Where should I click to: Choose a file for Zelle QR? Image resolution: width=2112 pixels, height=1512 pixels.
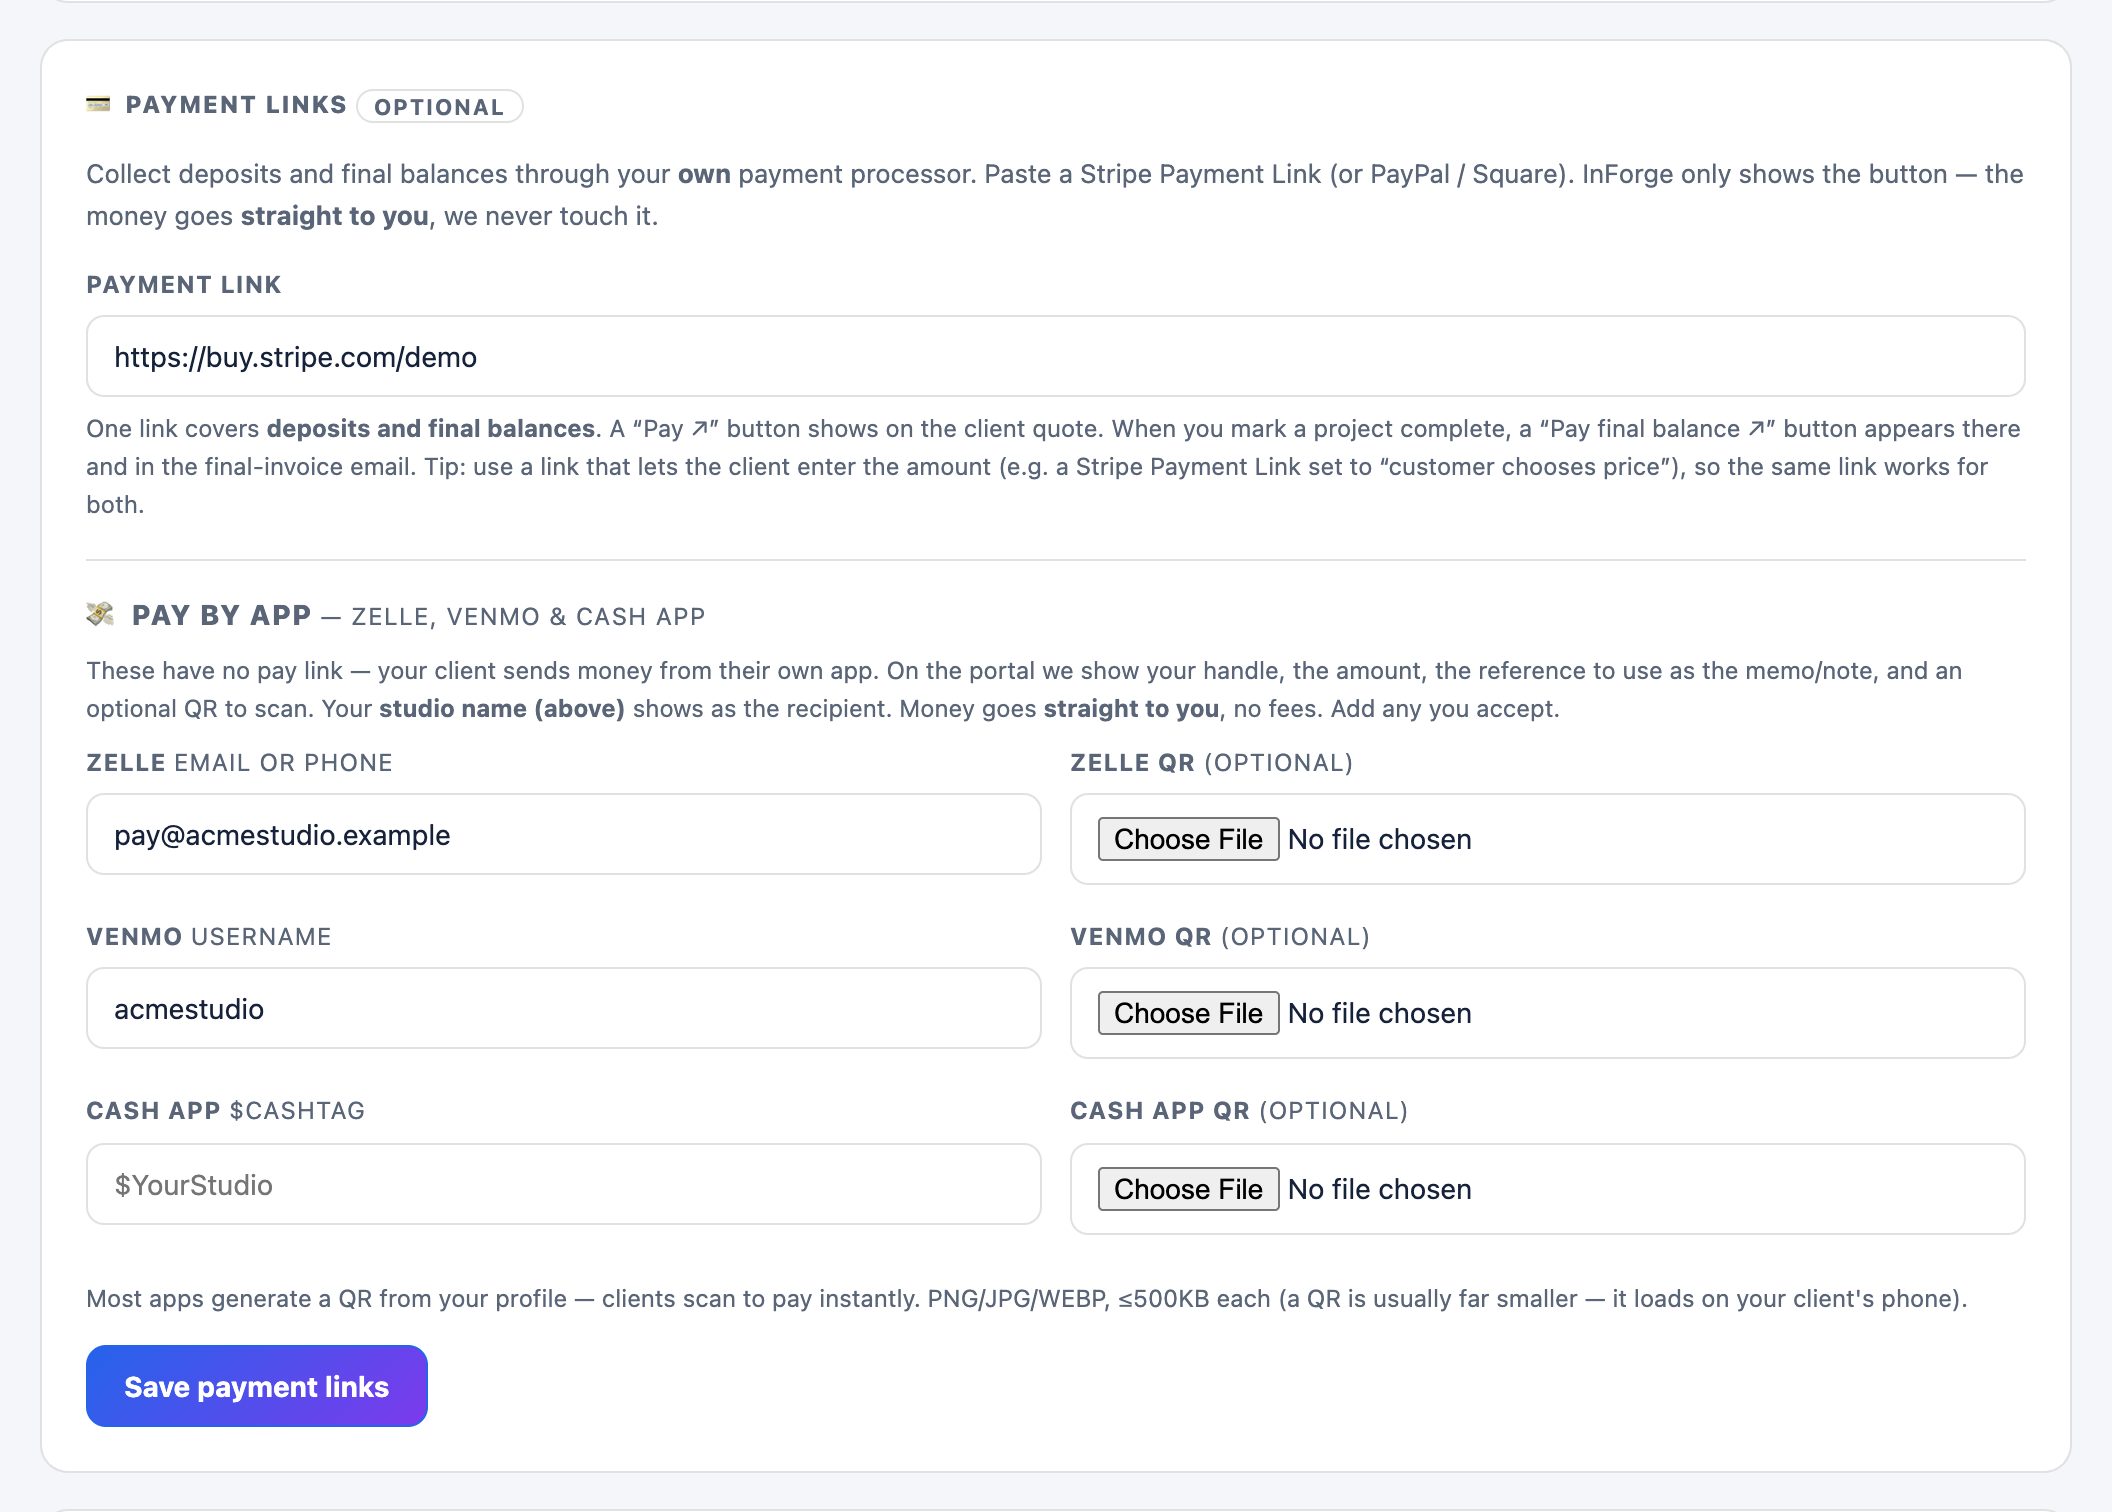(1188, 839)
